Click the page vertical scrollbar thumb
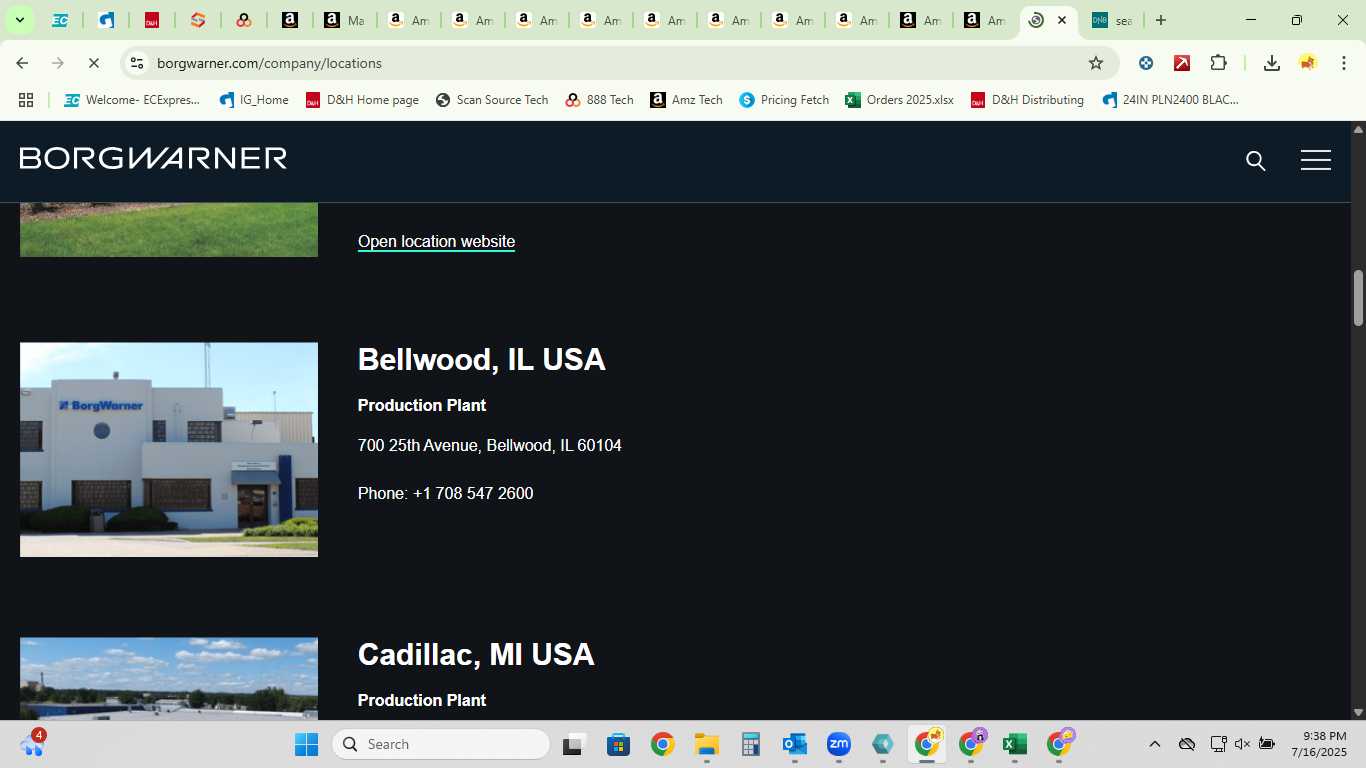 (1358, 298)
